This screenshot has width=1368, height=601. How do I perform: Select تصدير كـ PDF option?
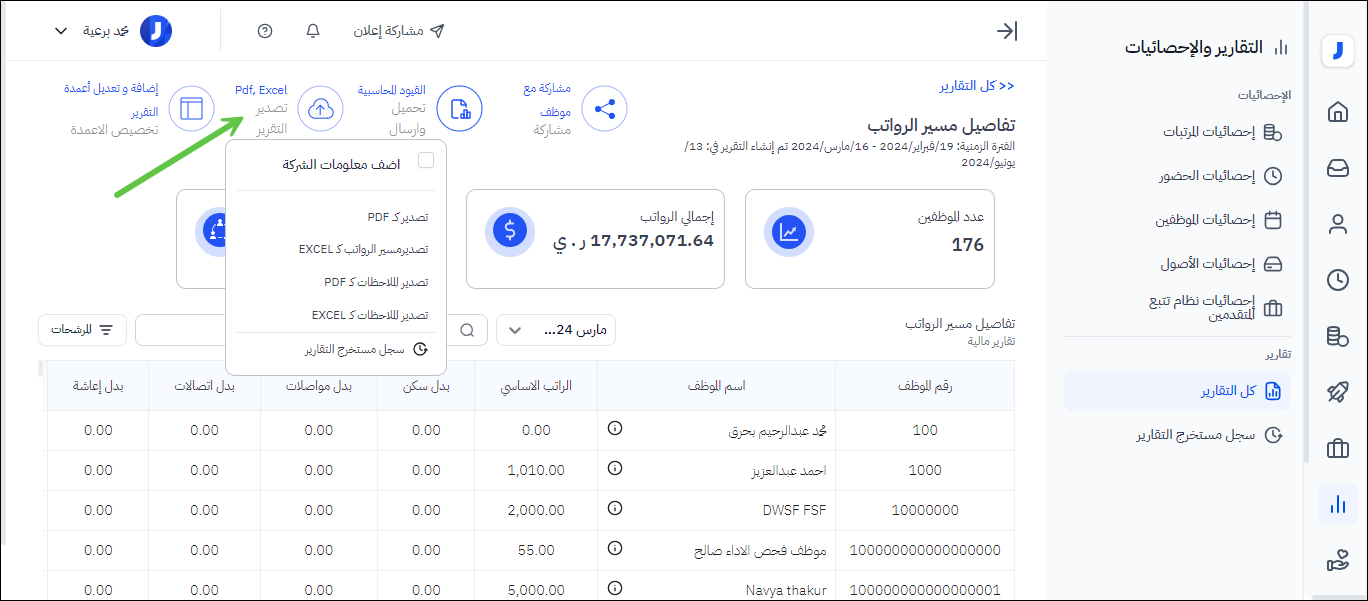[x=397, y=217]
